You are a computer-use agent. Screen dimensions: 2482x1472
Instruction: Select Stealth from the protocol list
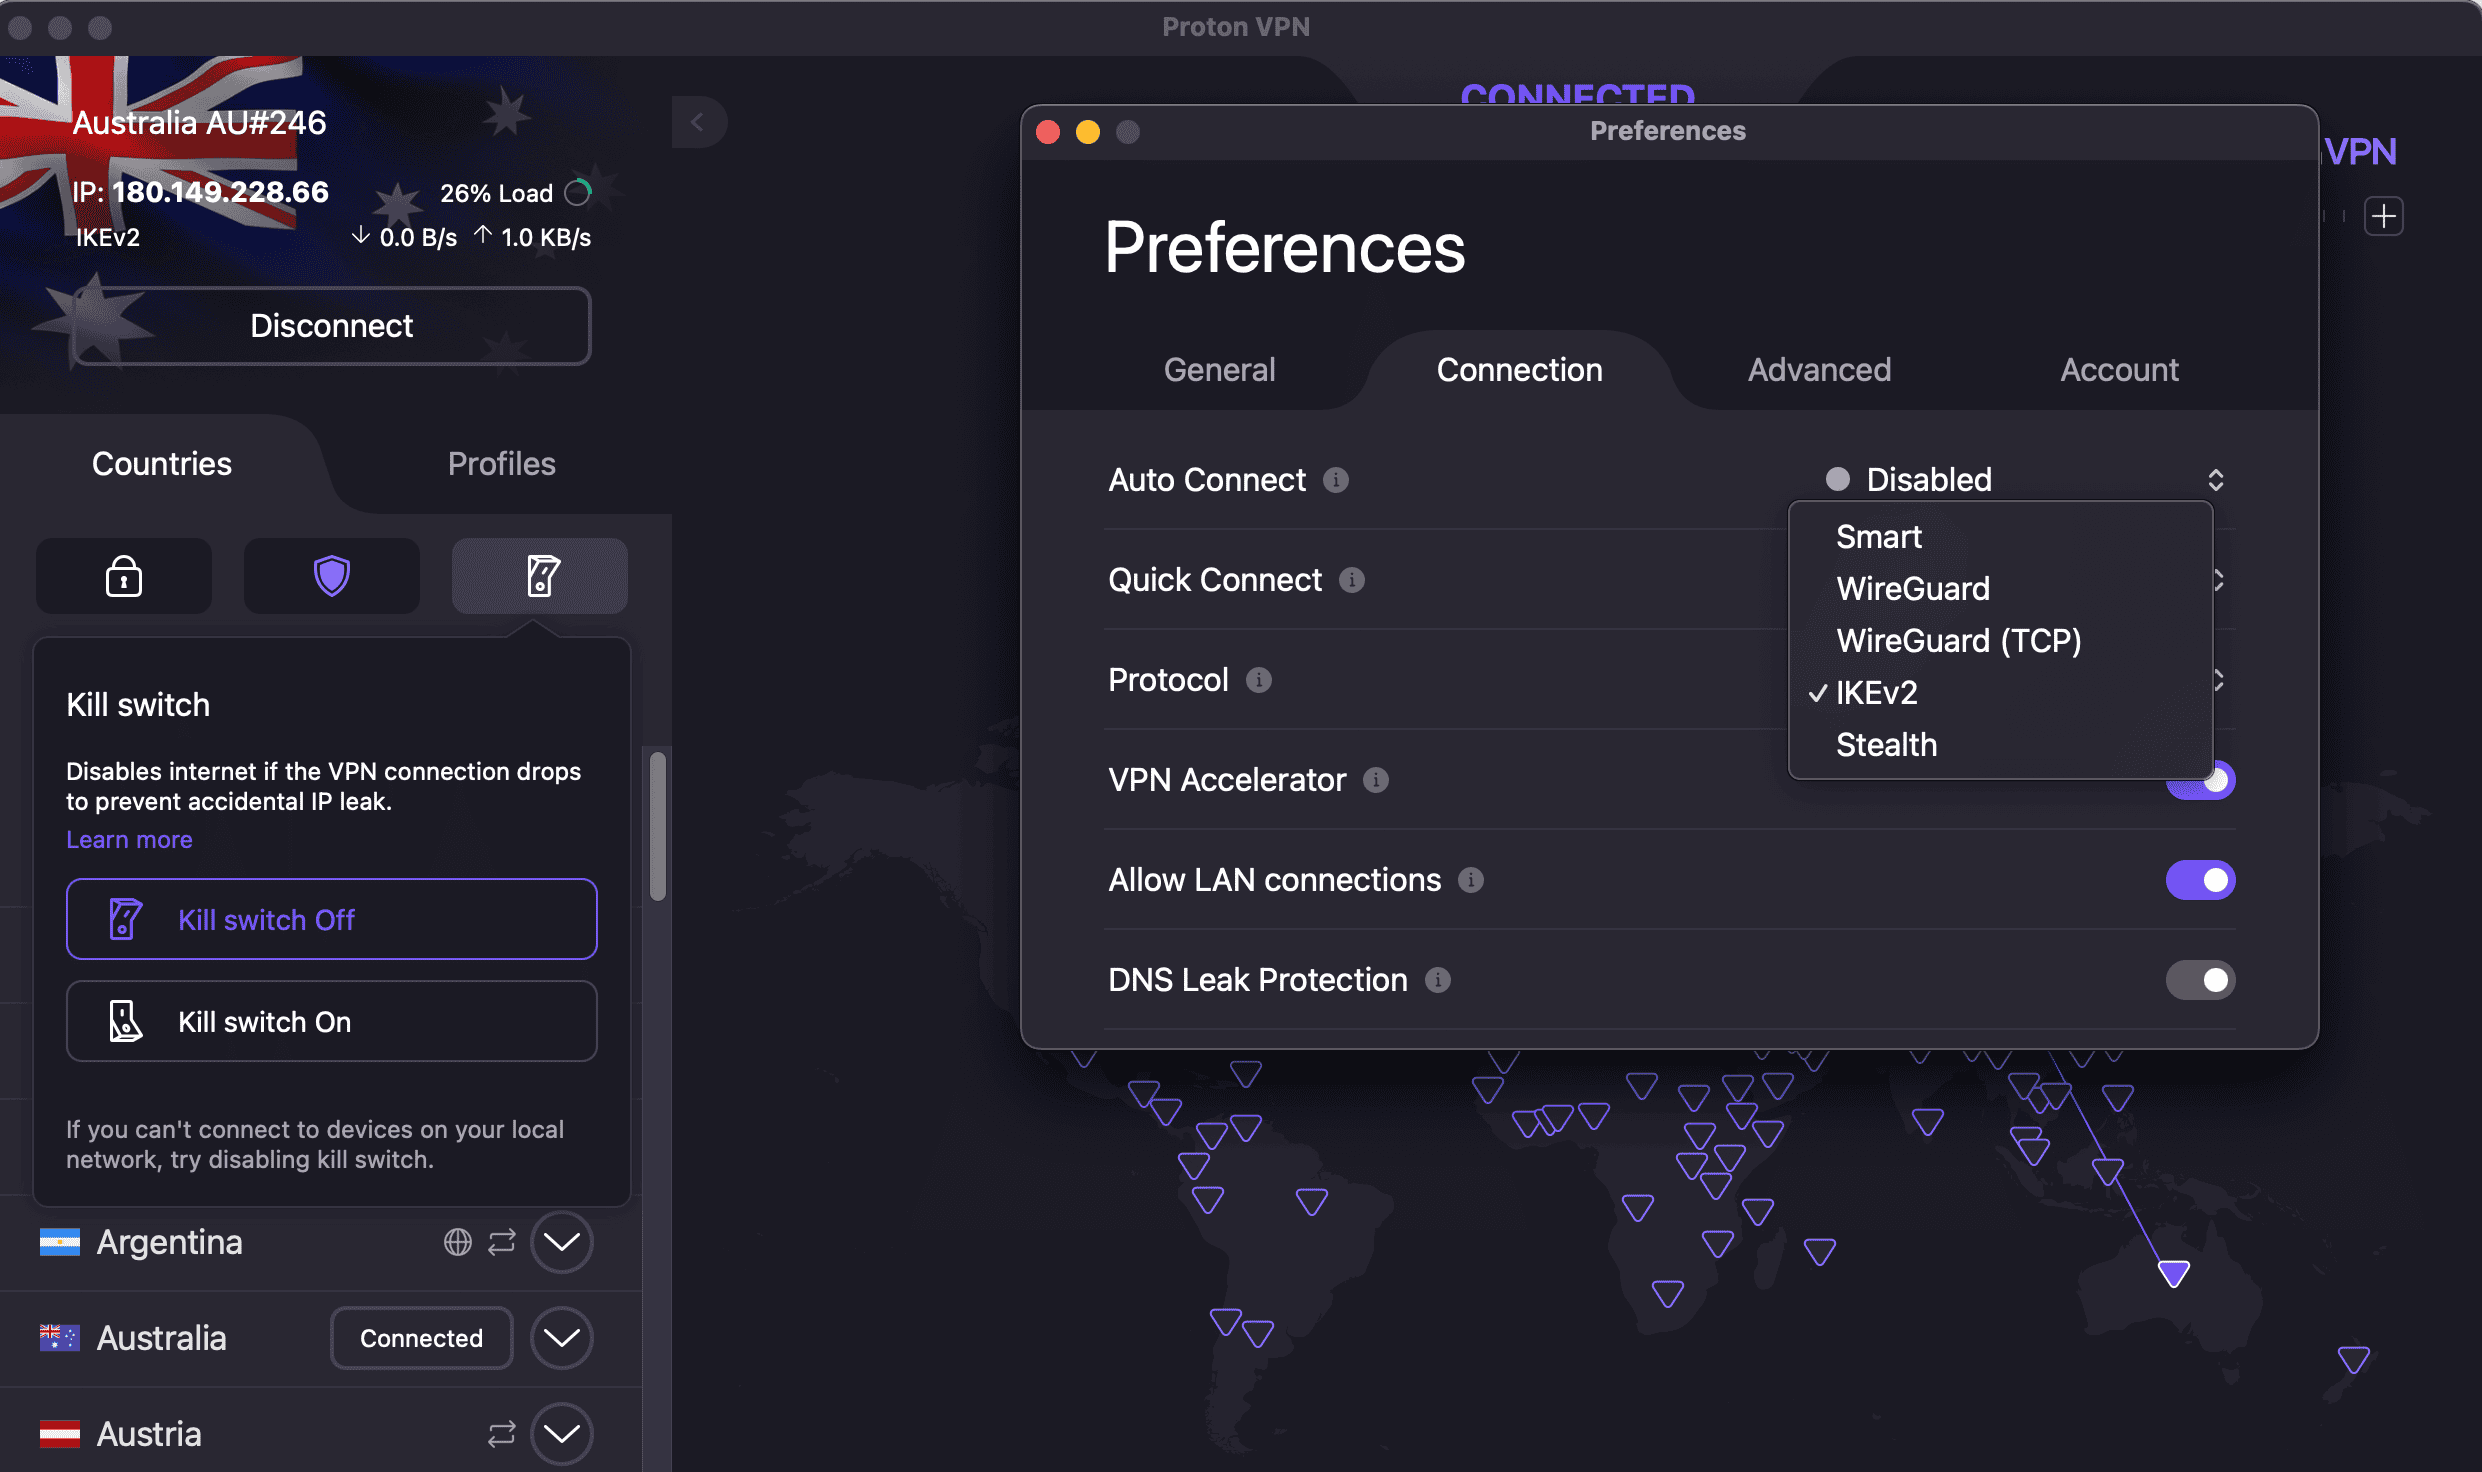coord(1886,744)
